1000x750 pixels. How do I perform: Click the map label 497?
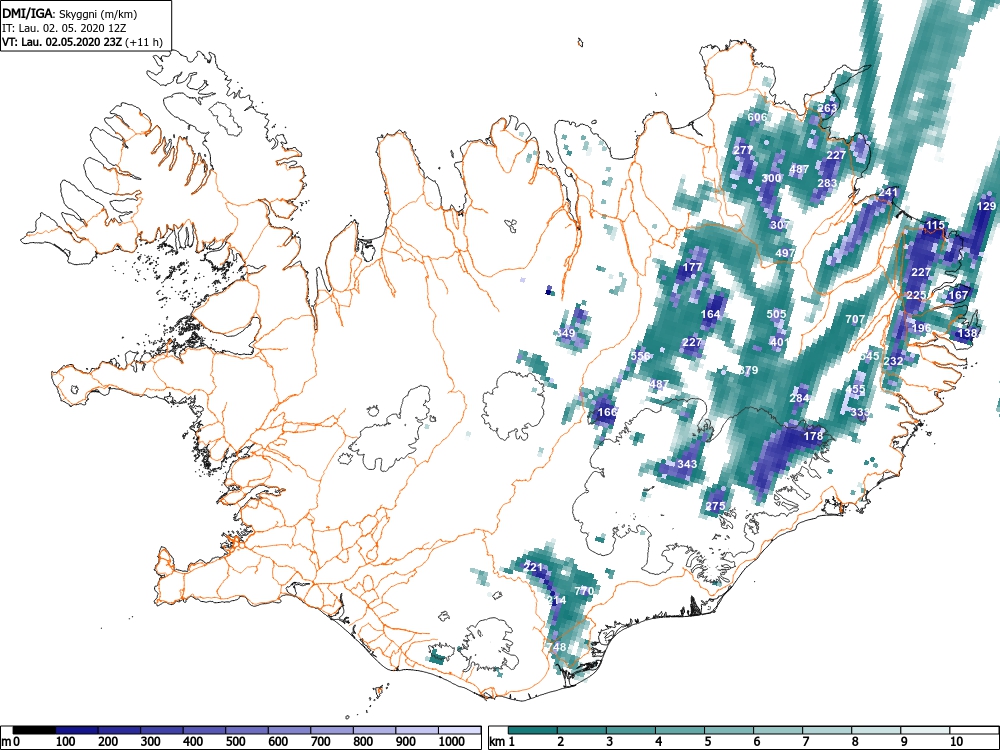pyautogui.click(x=785, y=253)
